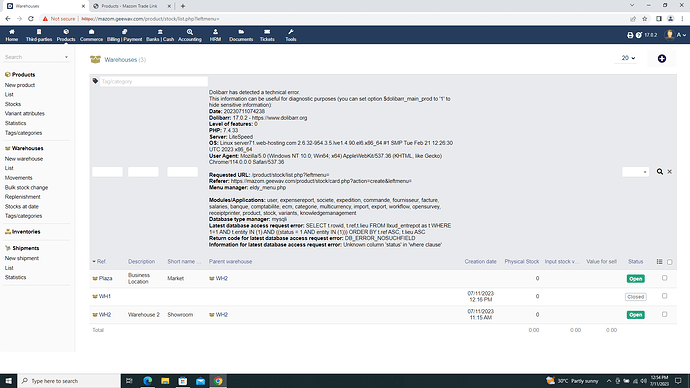The width and height of the screenshot is (690, 388).
Task: Click the plus icon to add new warehouse
Action: click(661, 59)
